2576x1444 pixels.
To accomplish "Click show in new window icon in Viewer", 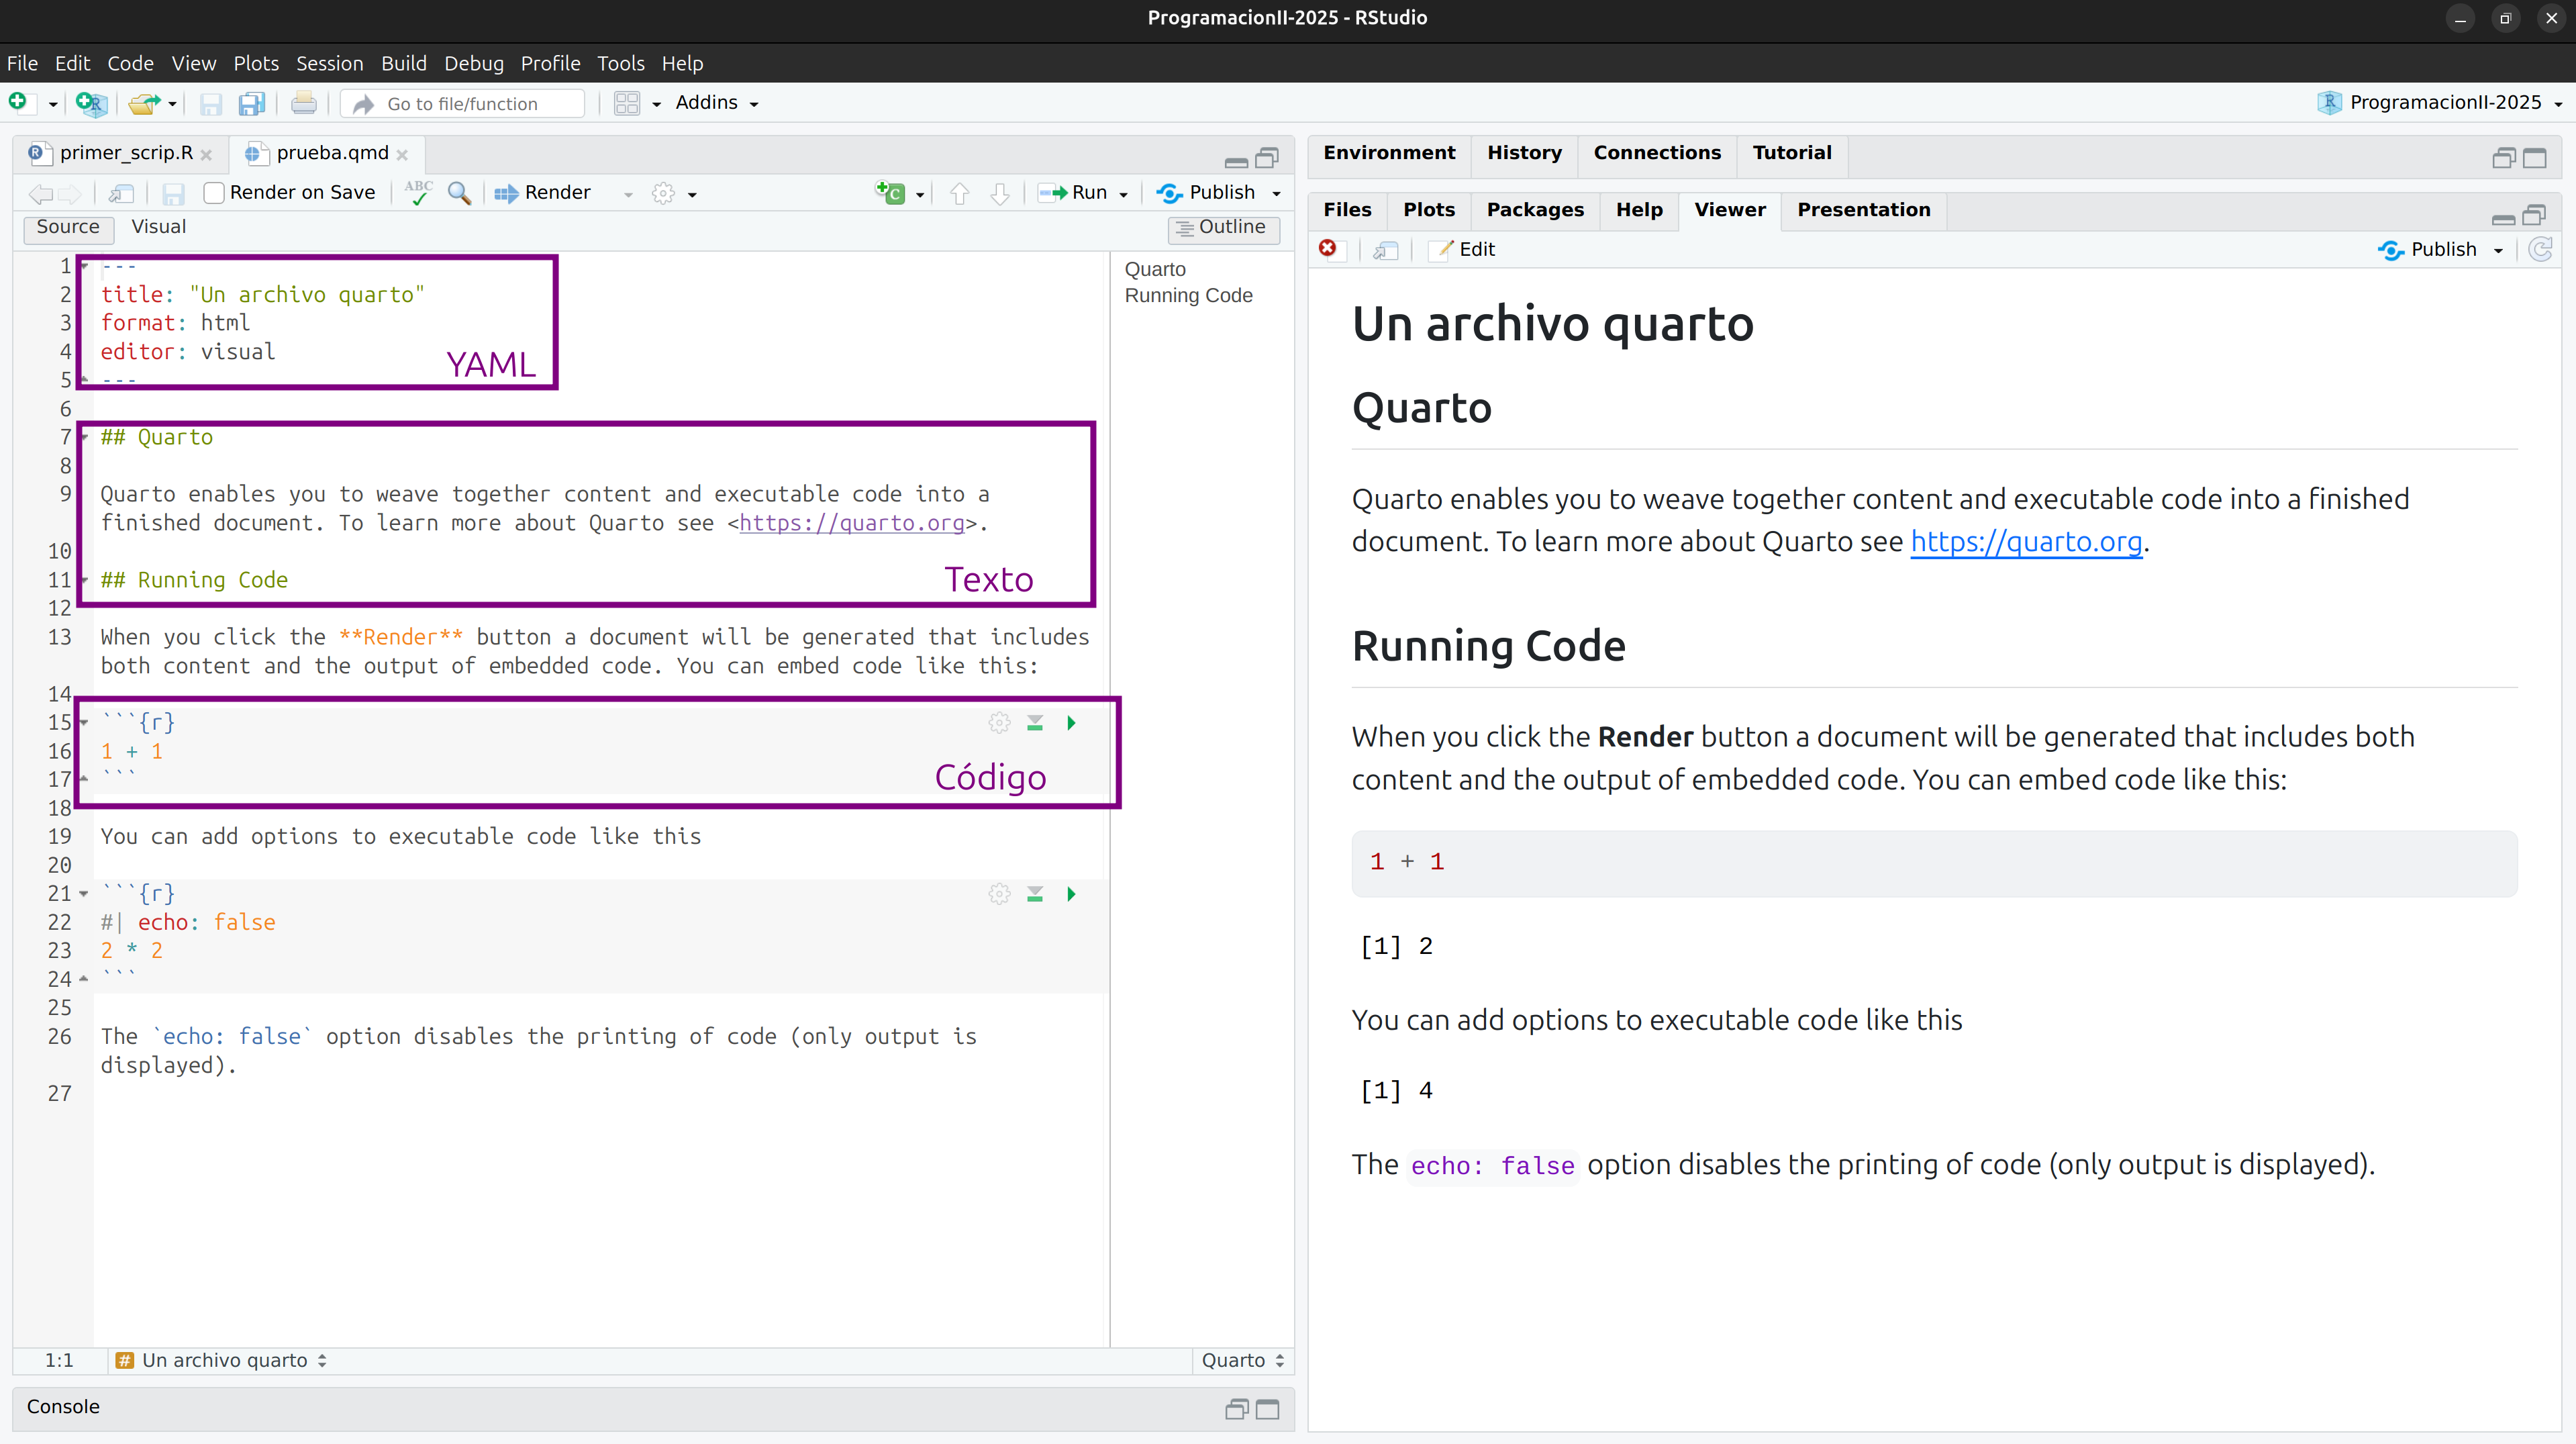I will coord(1386,250).
